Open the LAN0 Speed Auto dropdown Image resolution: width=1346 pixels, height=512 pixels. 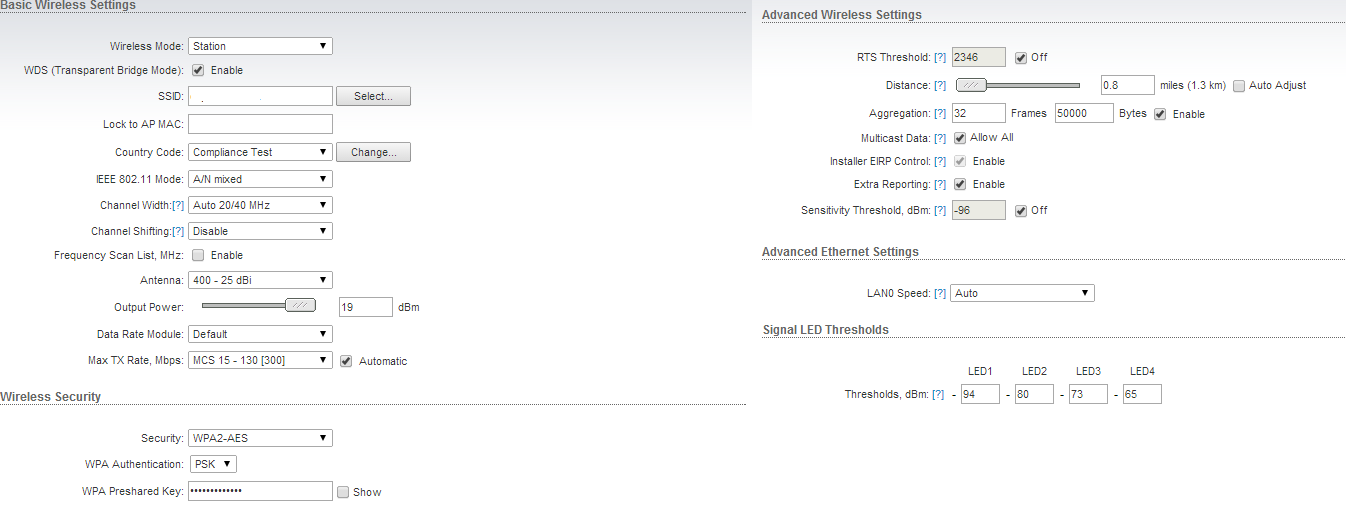[x=1022, y=294]
